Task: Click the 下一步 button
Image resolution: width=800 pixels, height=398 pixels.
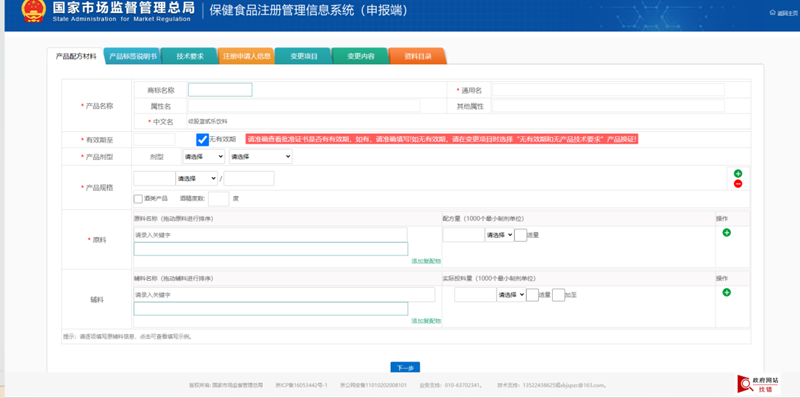Action: click(405, 367)
